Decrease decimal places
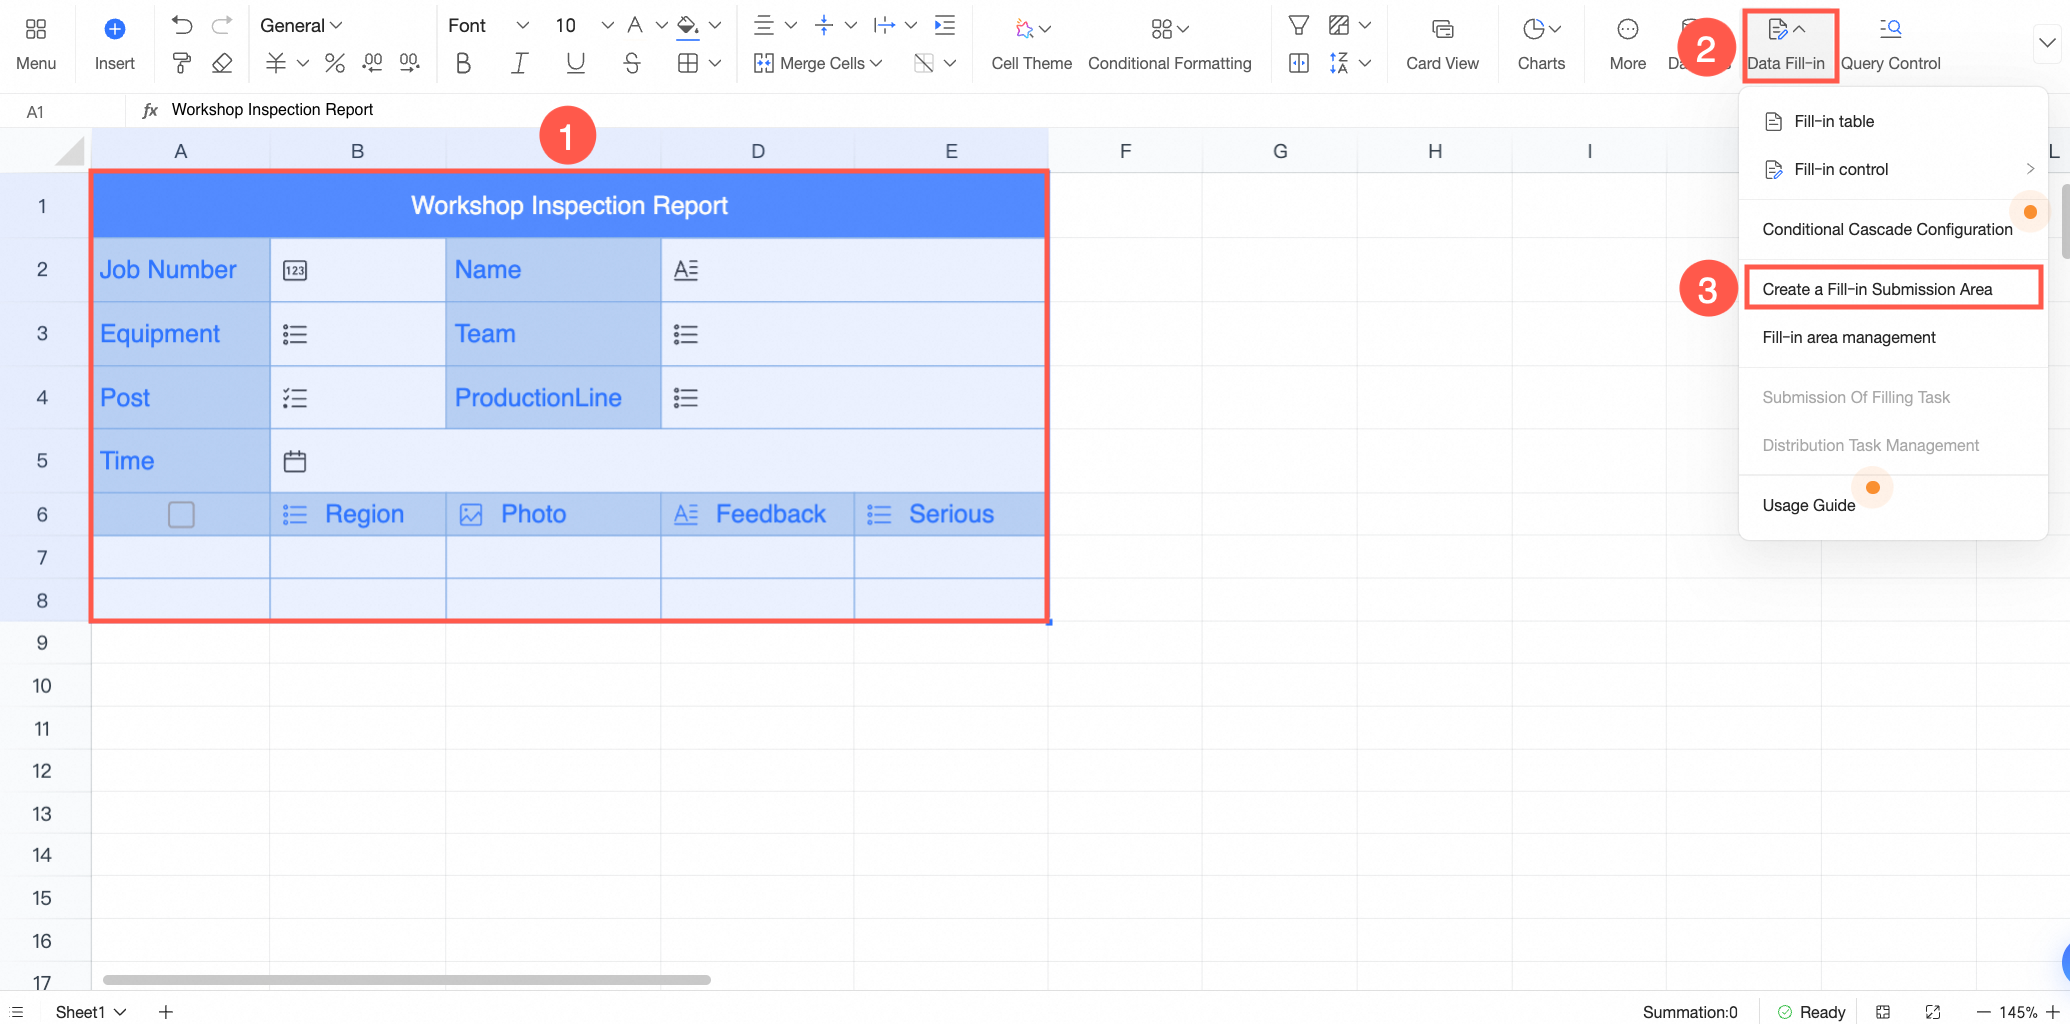Viewport: 2070px width, 1024px height. click(x=372, y=64)
